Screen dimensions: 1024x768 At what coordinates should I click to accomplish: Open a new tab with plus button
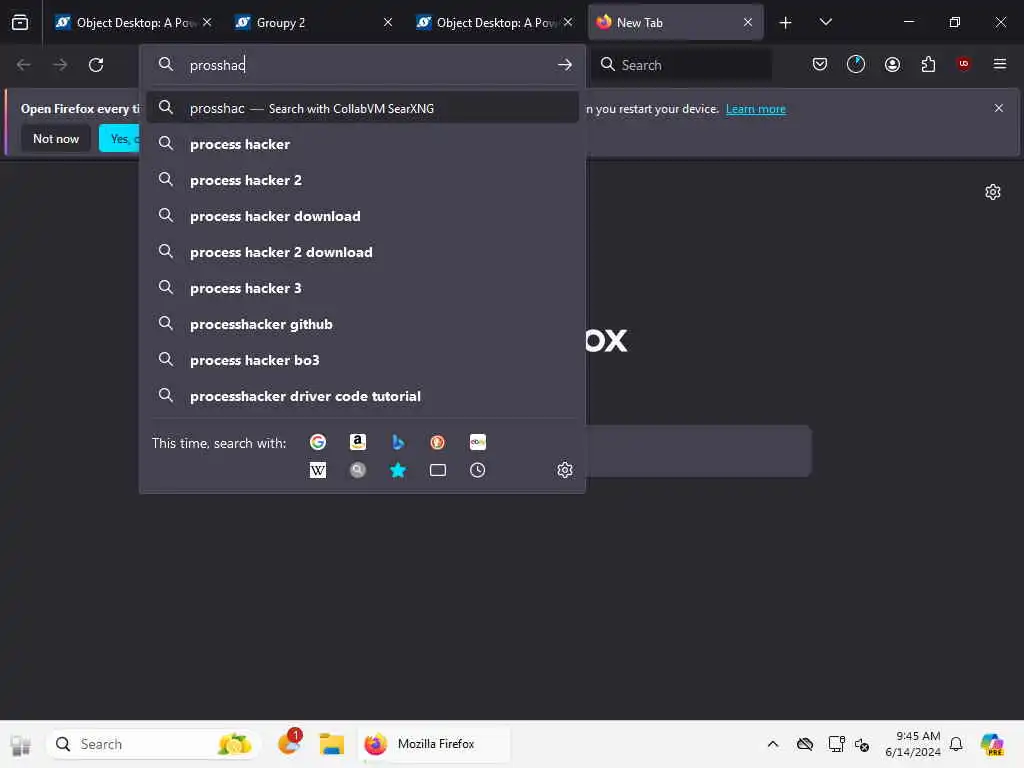785,23
